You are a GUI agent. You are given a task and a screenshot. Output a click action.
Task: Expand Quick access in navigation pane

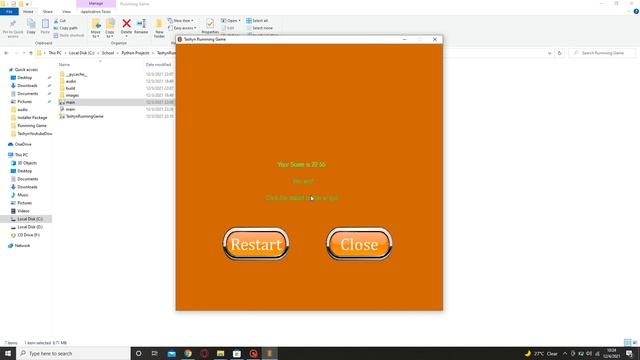(x=26, y=70)
